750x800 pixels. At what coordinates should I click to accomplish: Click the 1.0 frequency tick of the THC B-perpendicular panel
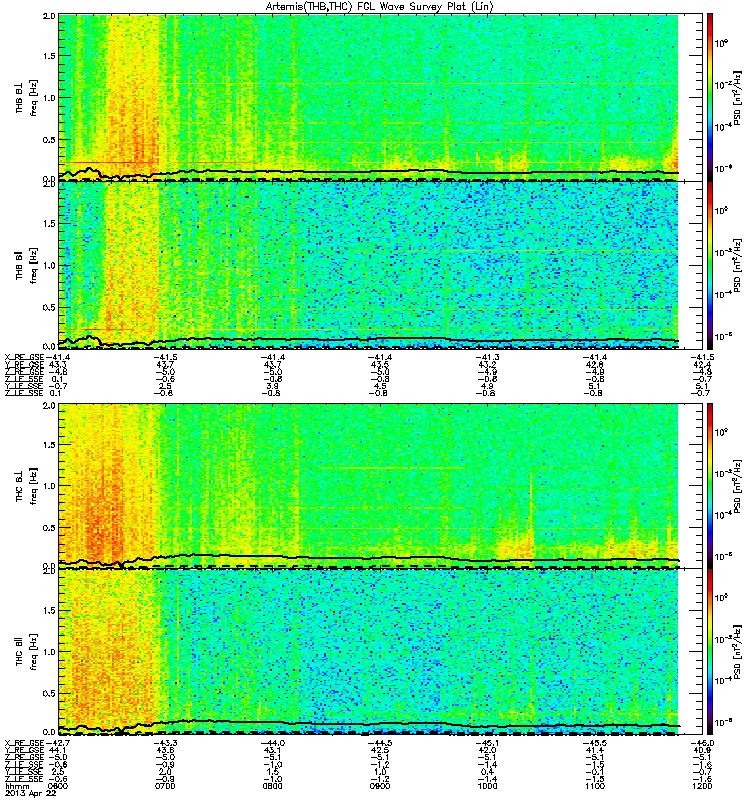[x=49, y=486]
